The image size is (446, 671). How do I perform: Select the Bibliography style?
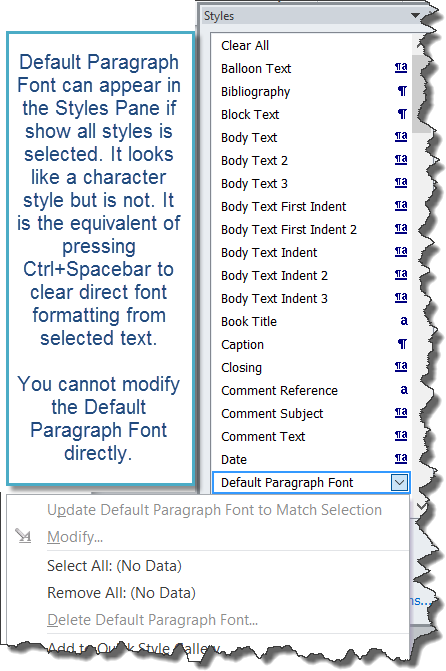coord(256,92)
